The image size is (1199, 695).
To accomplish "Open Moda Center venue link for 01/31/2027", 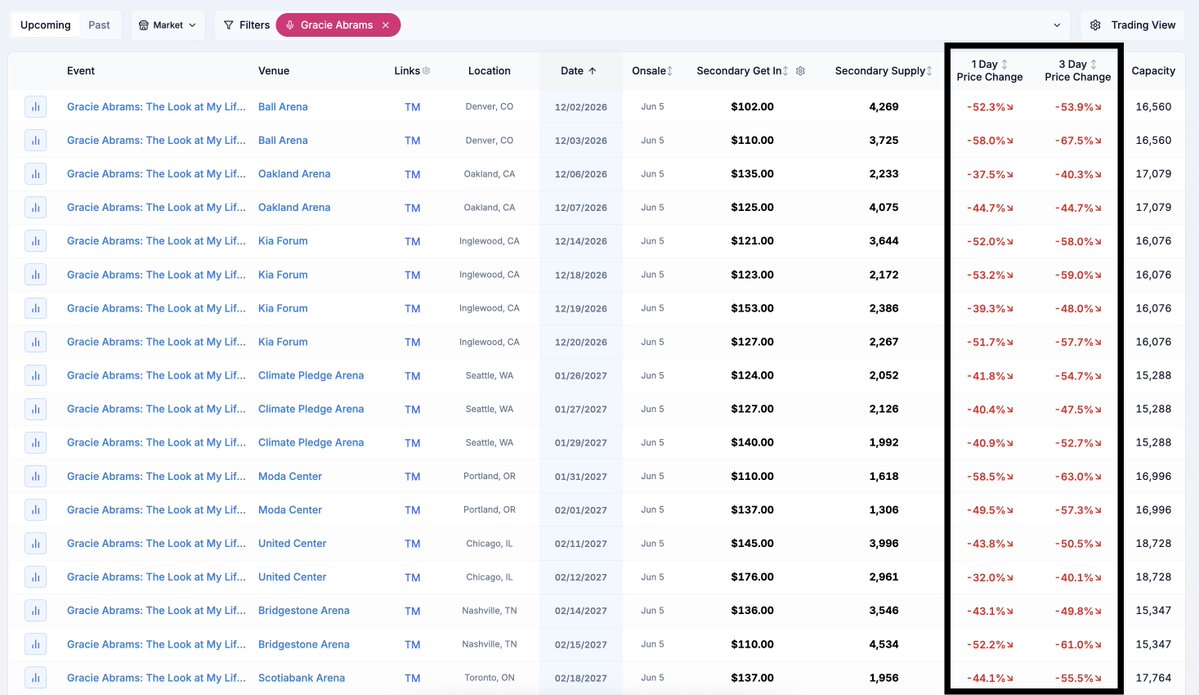I will point(290,476).
